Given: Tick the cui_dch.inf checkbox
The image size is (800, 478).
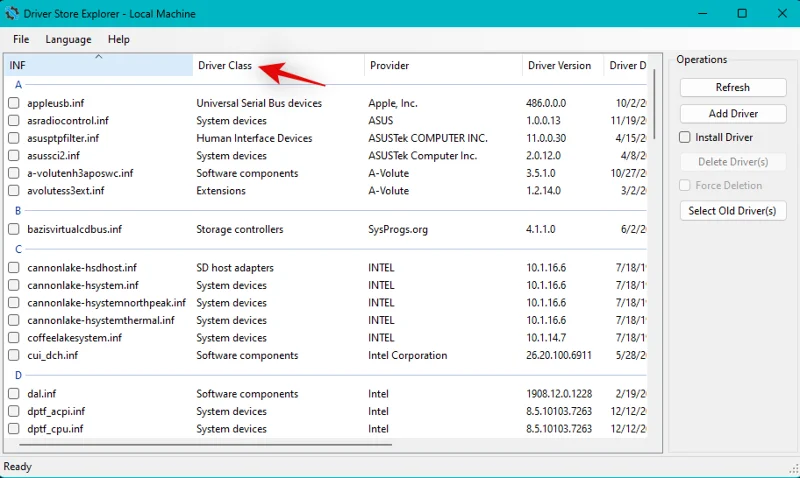Looking at the screenshot, I should pyautogui.click(x=14, y=355).
